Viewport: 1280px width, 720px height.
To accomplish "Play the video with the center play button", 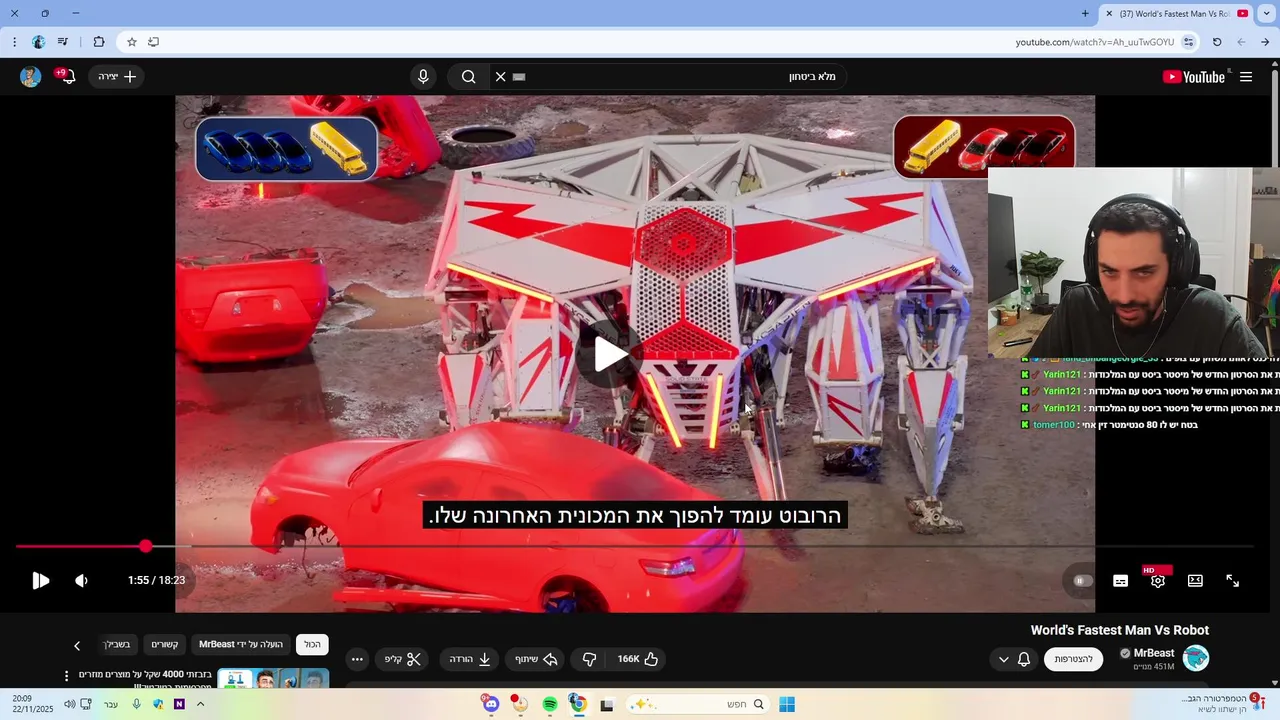I will click(611, 354).
